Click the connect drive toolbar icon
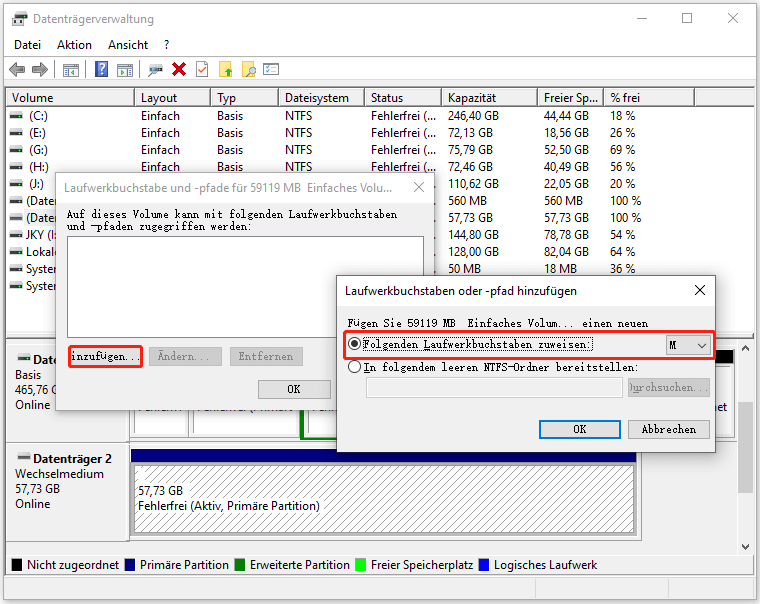Image resolution: width=760 pixels, height=604 pixels. point(155,69)
